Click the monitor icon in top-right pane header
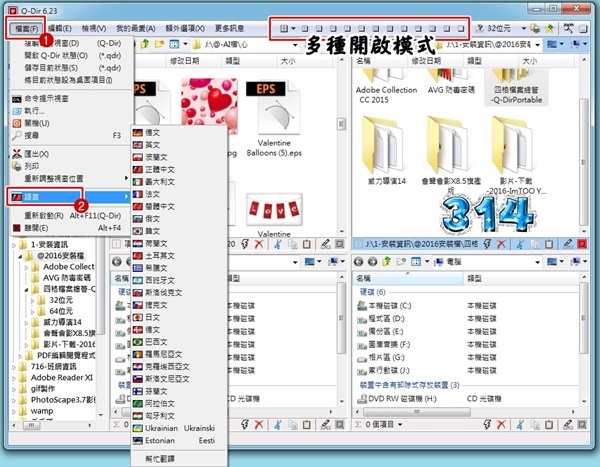This screenshot has height=467, width=600. click(x=551, y=44)
